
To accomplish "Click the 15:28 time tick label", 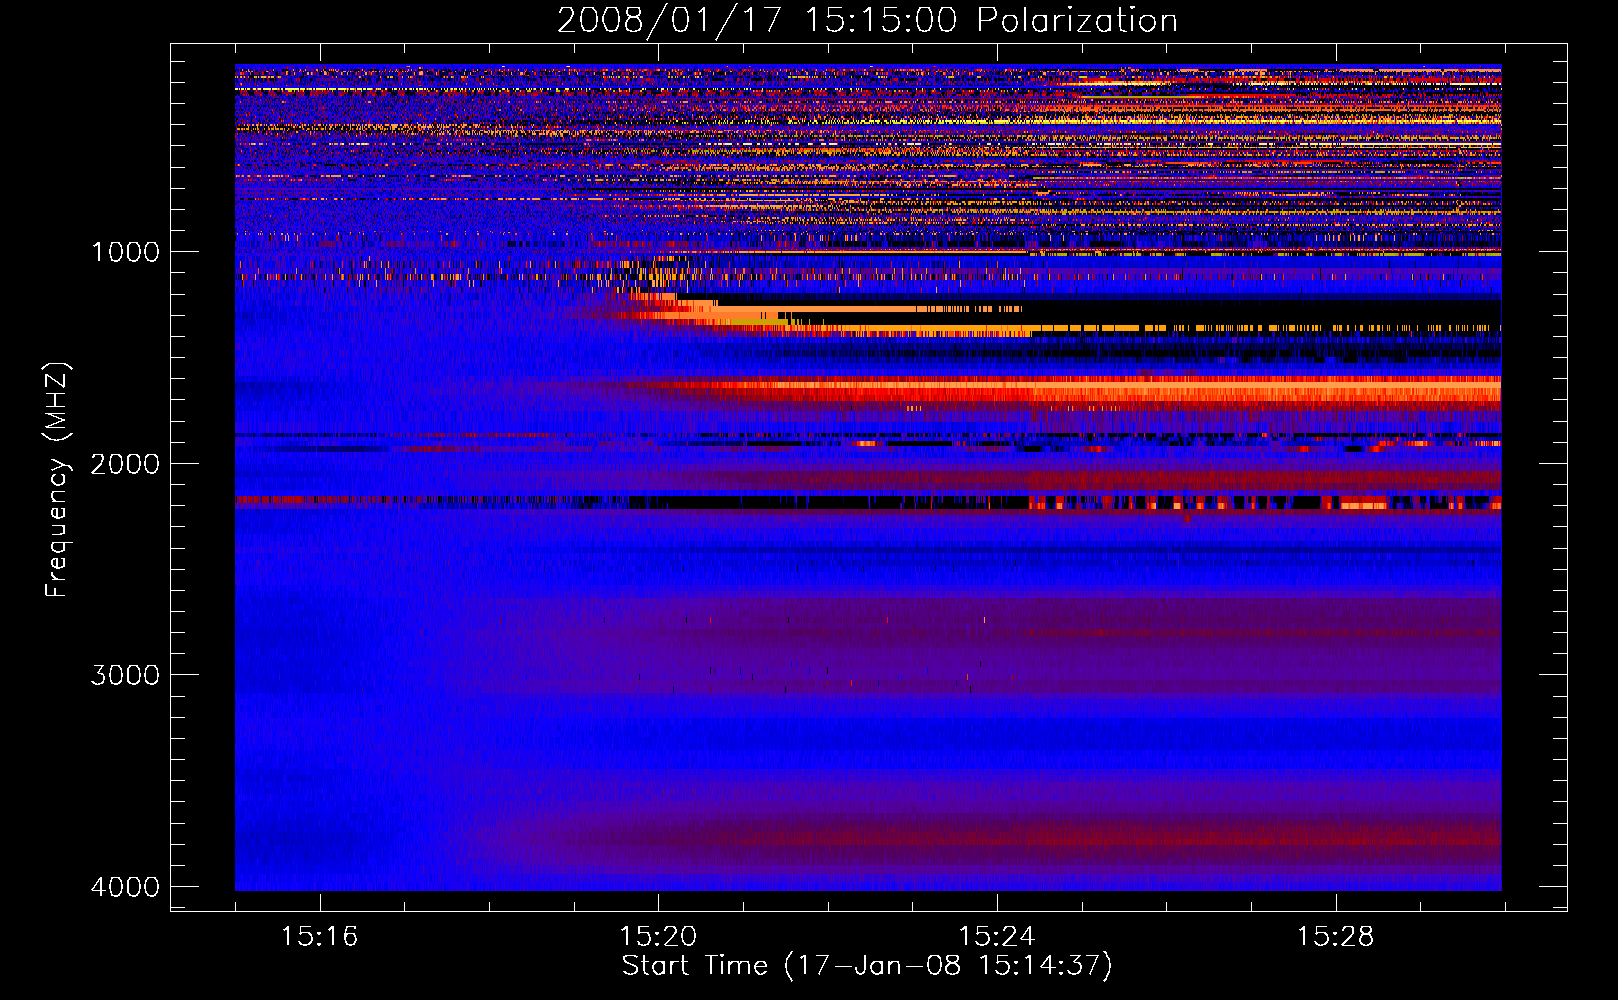I will [1336, 937].
